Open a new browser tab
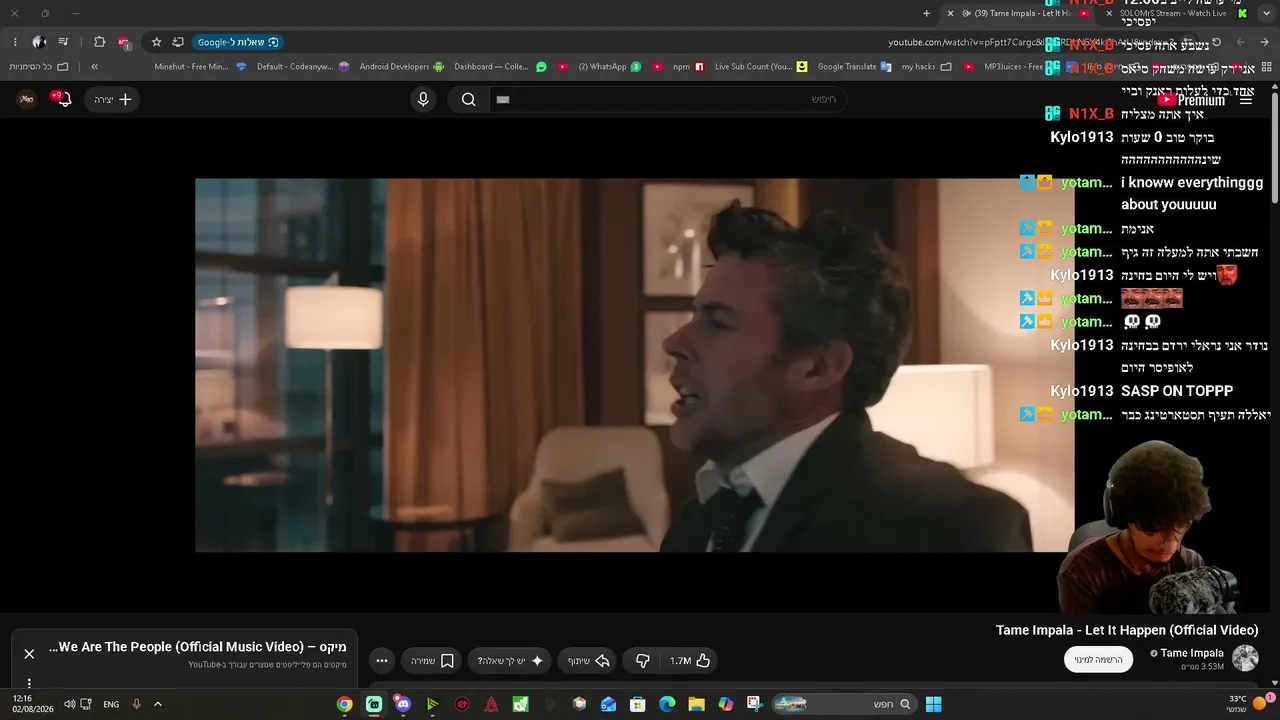The image size is (1280, 720). 926,14
